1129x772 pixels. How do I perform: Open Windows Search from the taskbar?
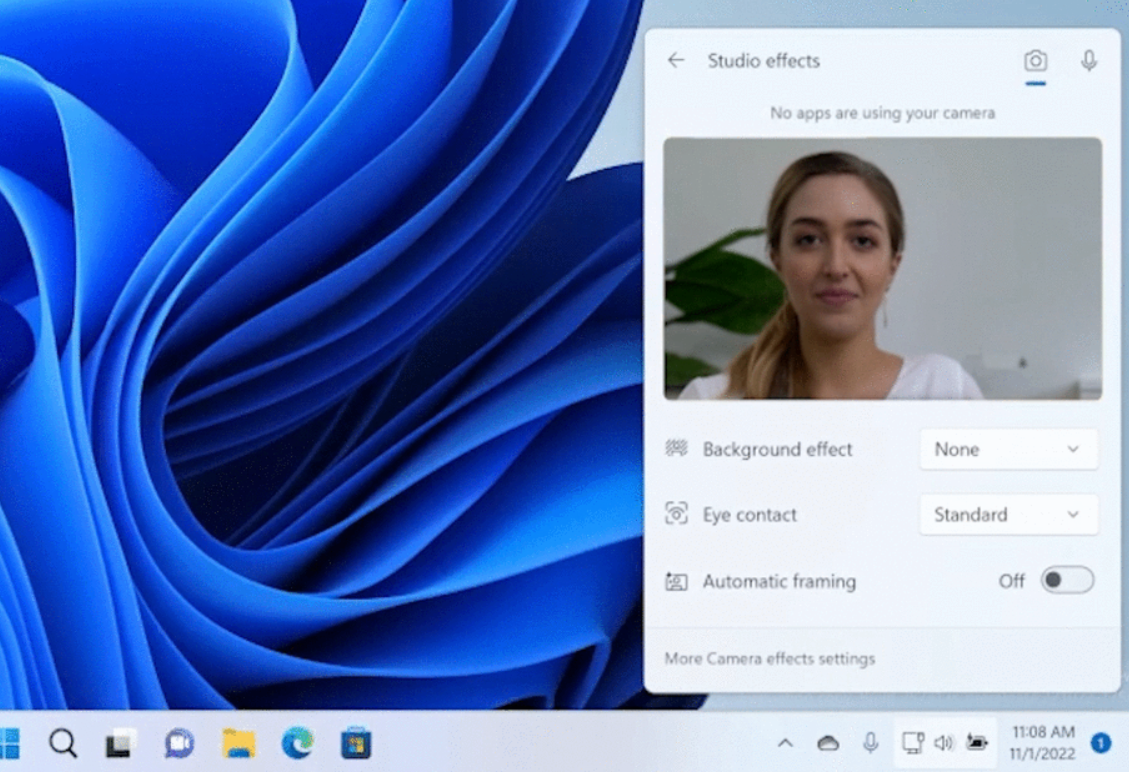pyautogui.click(x=63, y=743)
